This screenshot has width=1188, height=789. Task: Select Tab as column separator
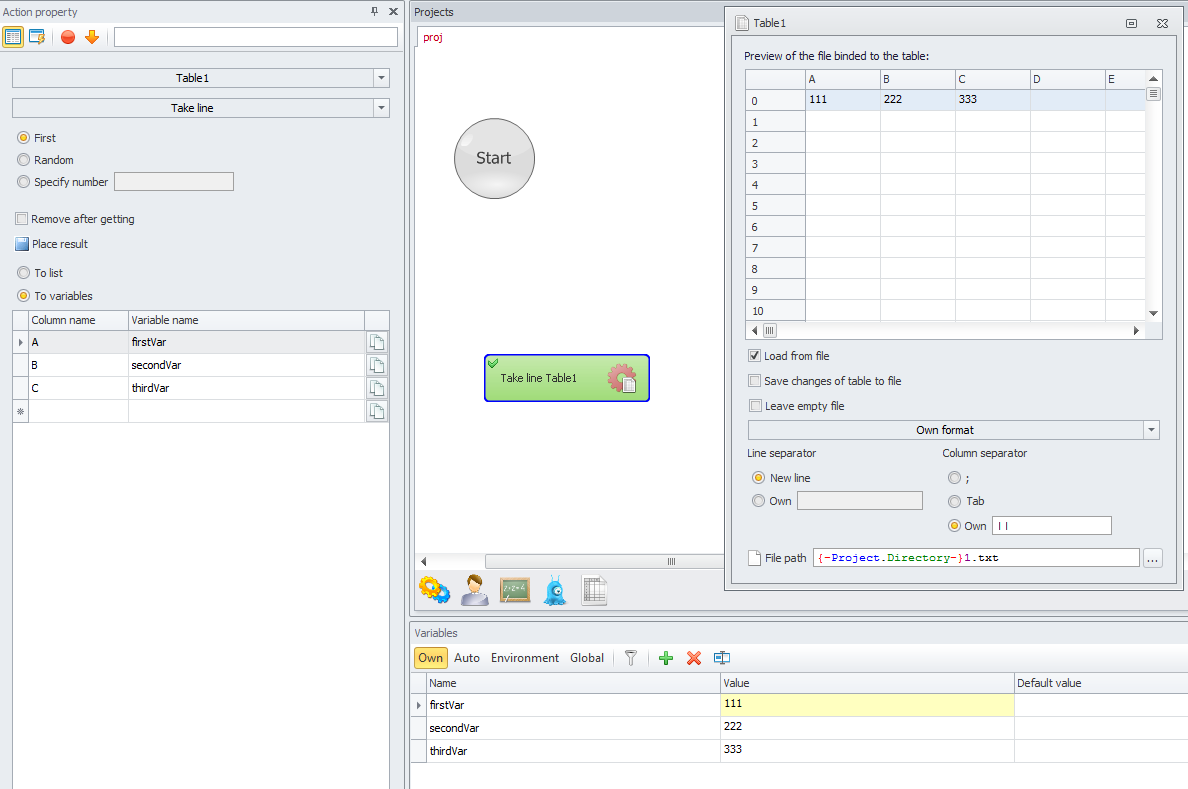pyautogui.click(x=955, y=501)
